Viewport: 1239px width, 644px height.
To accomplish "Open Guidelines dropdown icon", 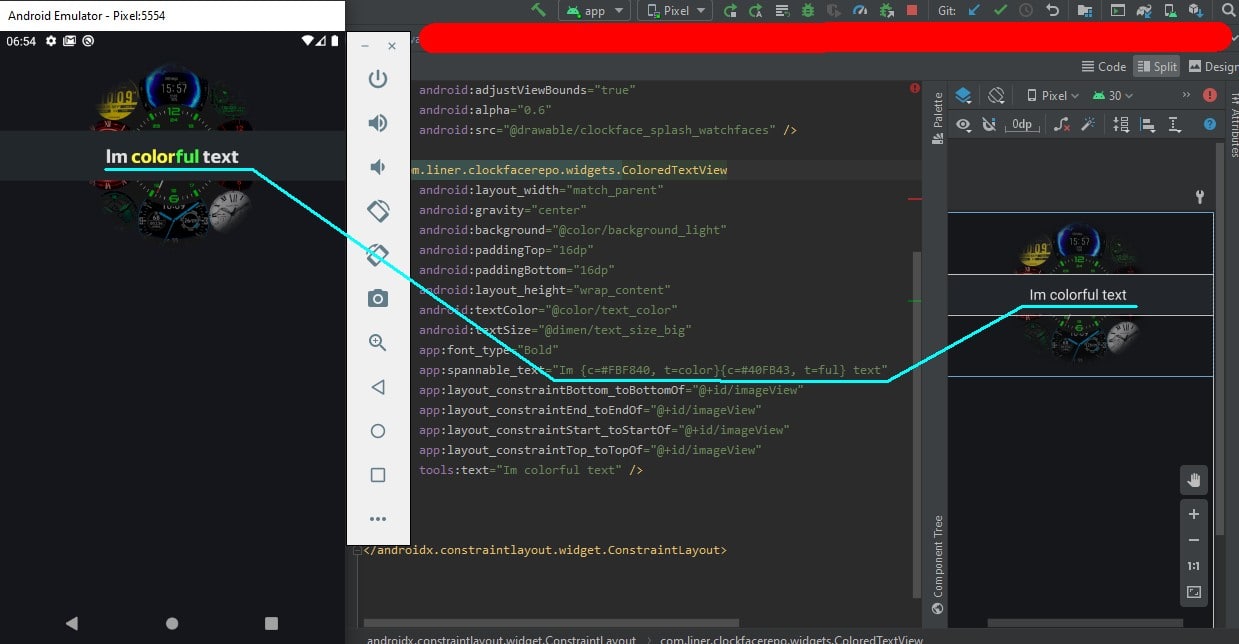I will pyautogui.click(x=1175, y=125).
